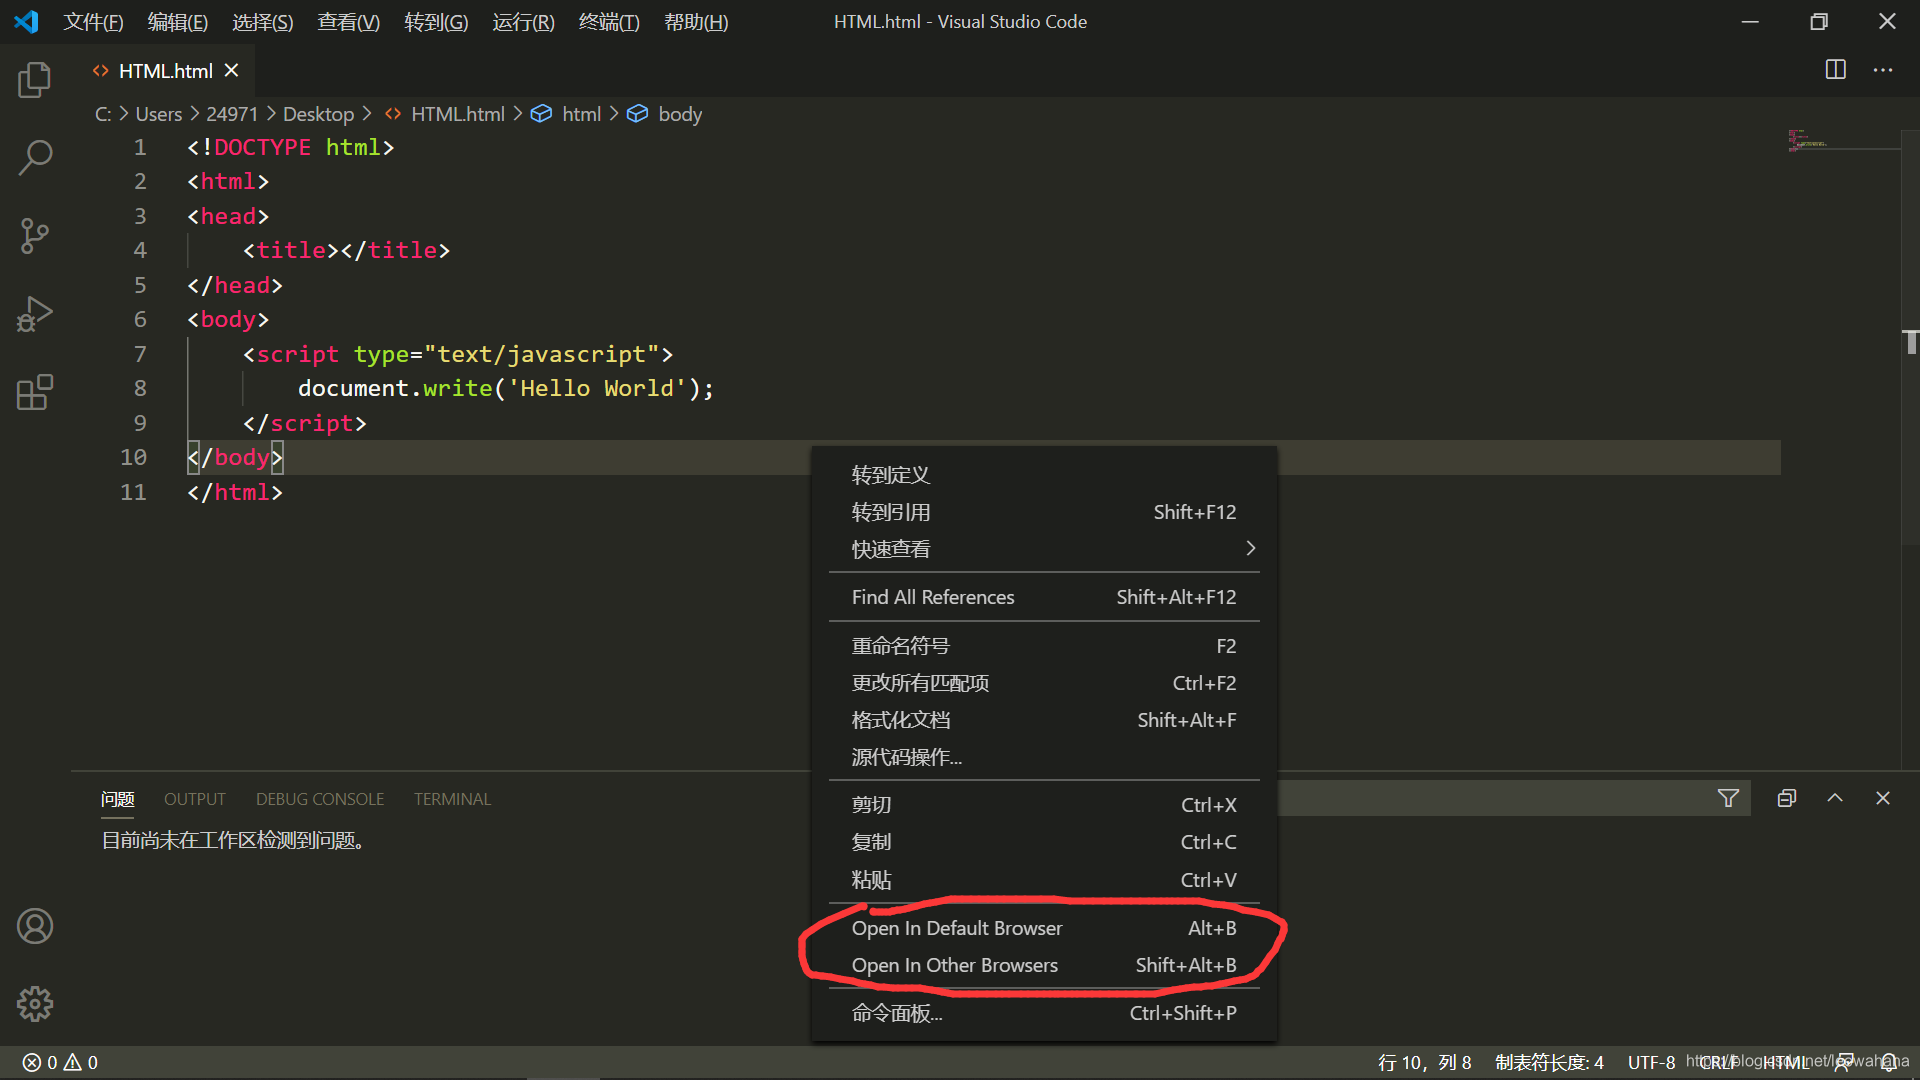
Task: Click the VS Code logo icon
Action: tap(27, 21)
